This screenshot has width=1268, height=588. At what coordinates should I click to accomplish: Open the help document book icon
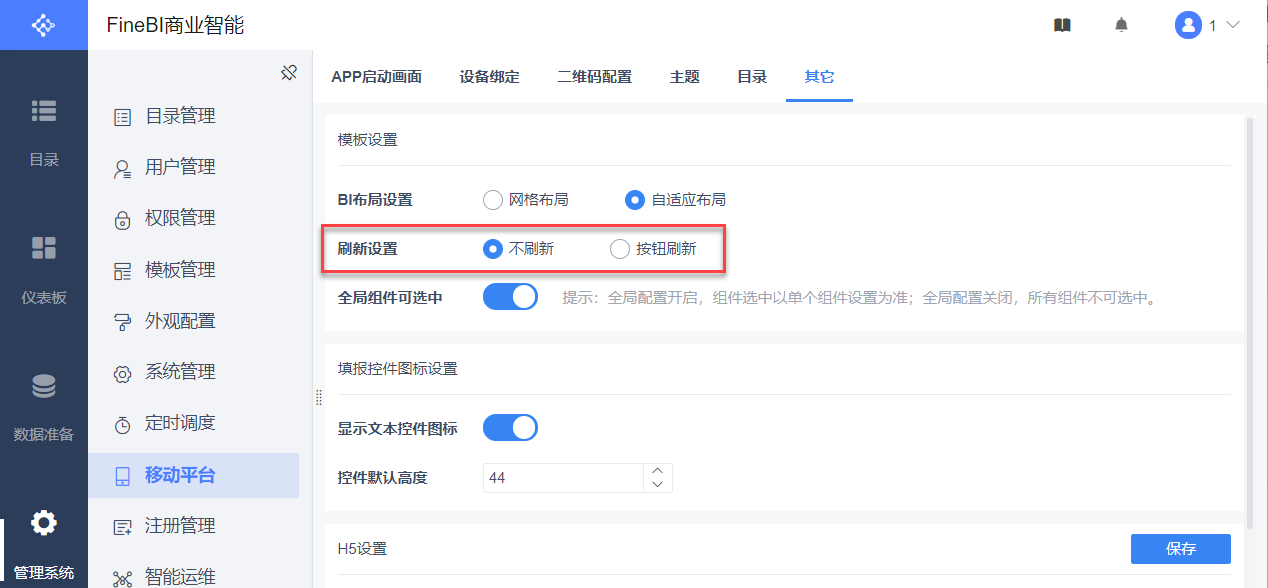[1062, 25]
